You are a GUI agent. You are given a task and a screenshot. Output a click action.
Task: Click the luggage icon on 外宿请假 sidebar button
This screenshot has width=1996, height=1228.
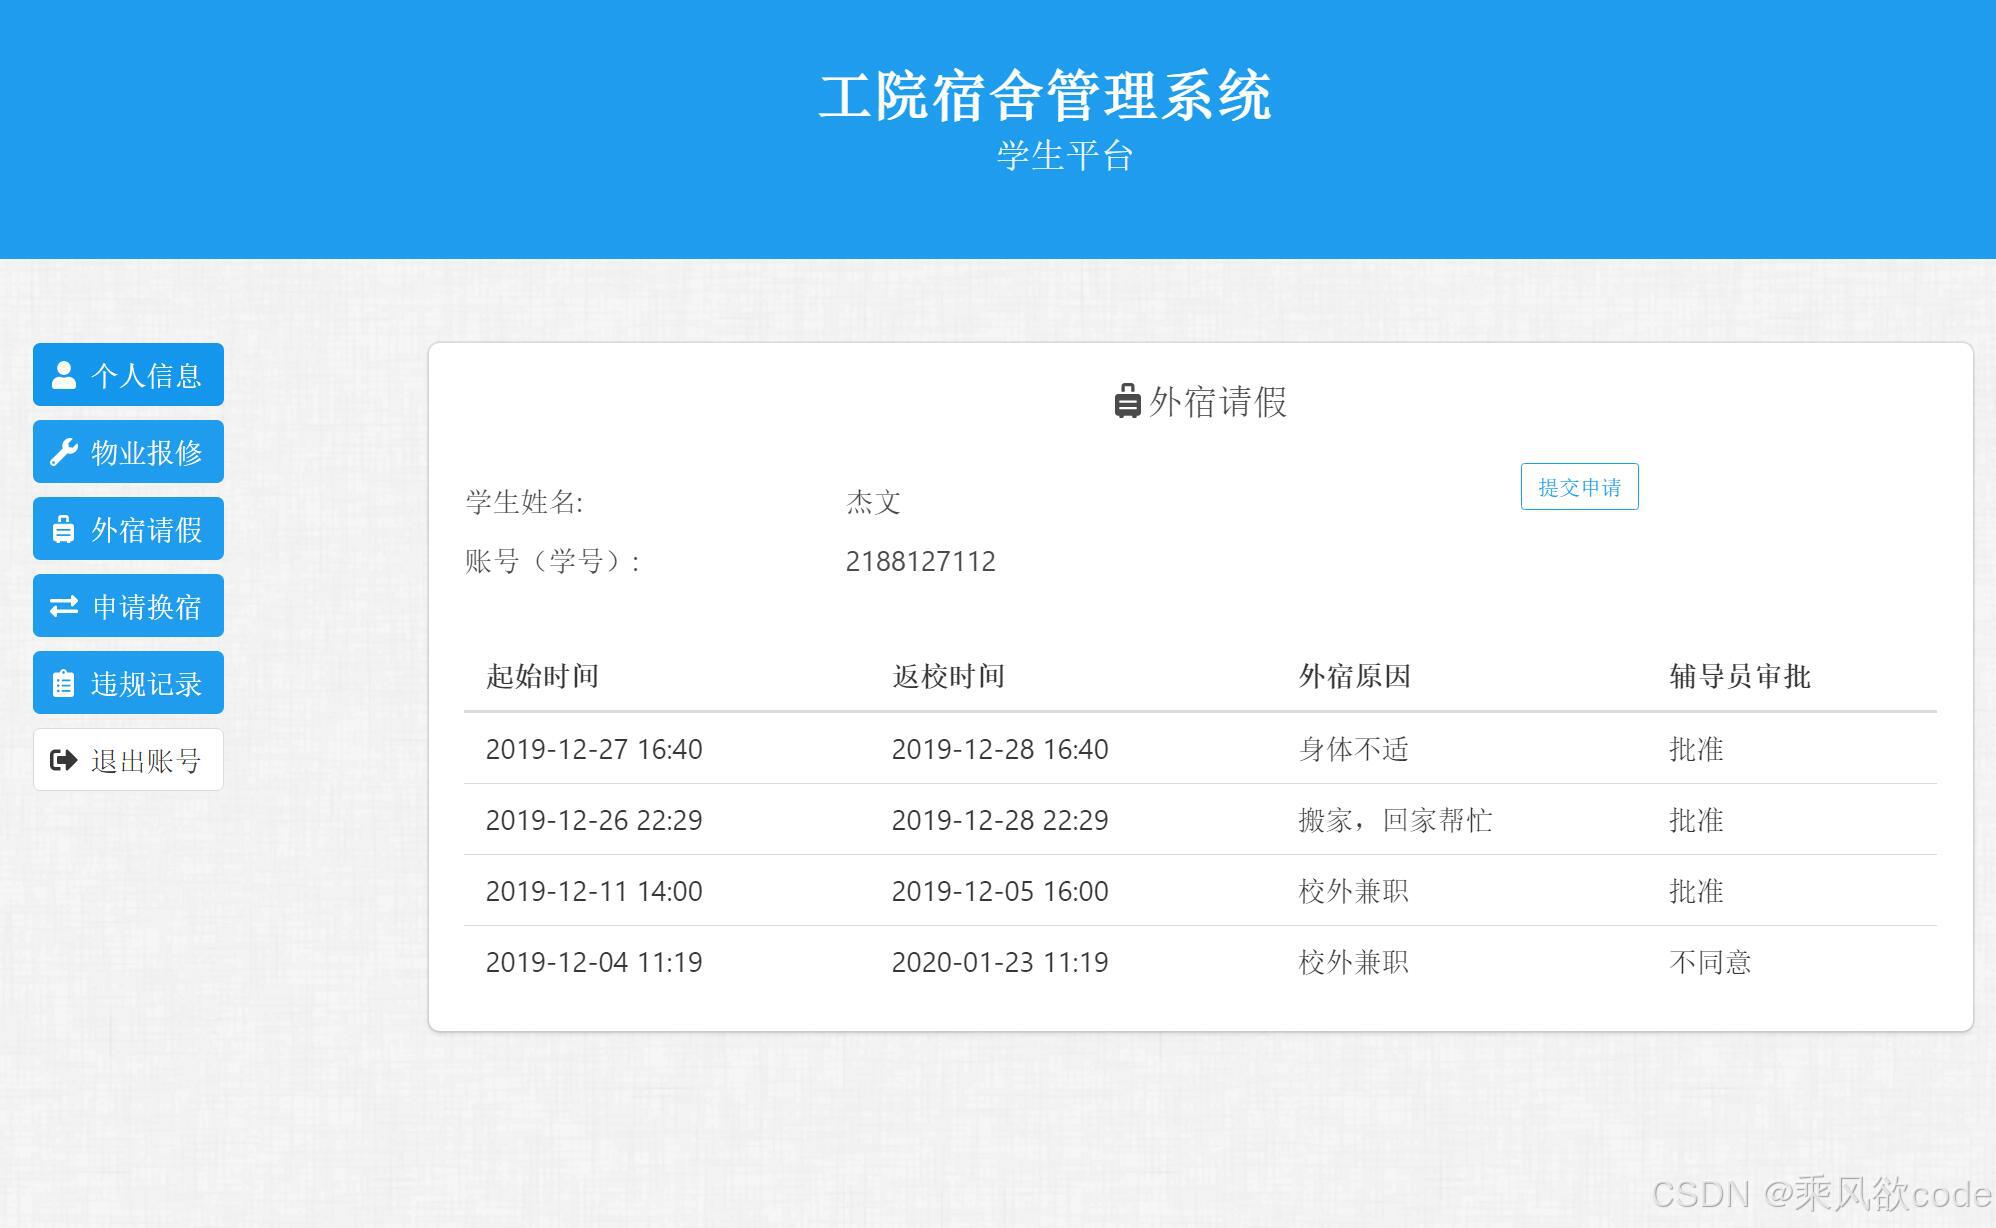coord(63,529)
